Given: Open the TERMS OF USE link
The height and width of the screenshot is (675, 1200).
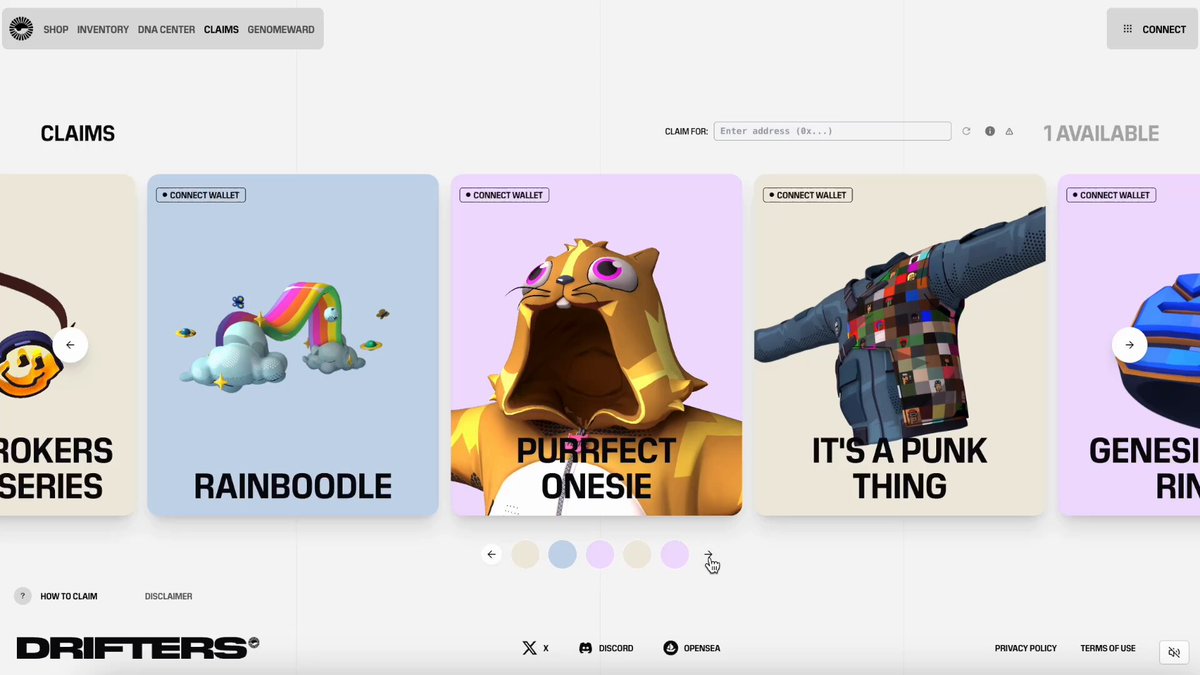Looking at the screenshot, I should coord(1108,648).
